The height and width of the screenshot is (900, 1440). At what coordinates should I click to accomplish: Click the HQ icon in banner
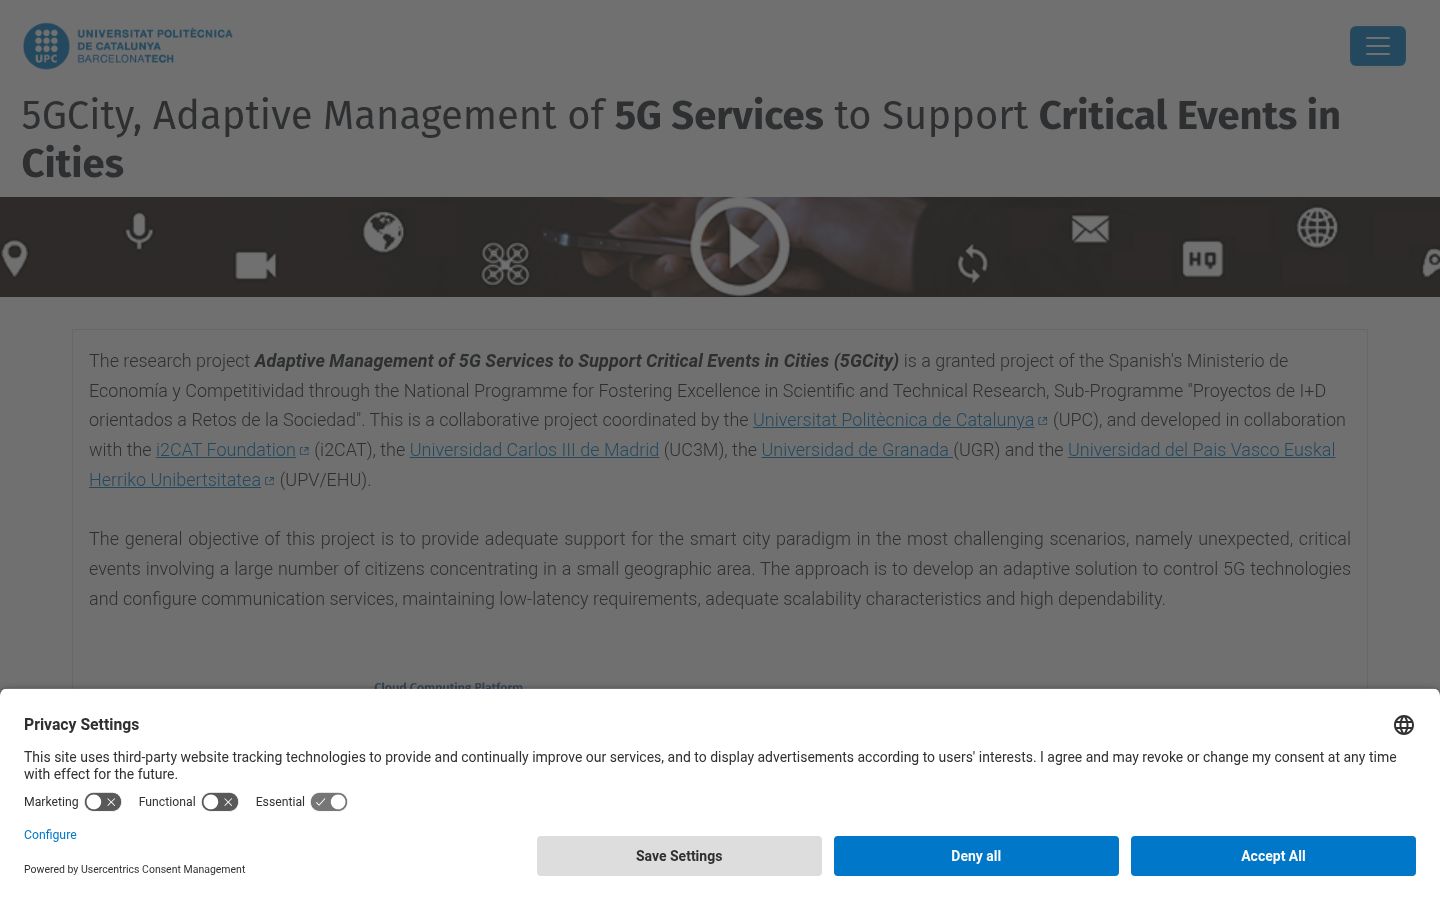[1202, 259]
